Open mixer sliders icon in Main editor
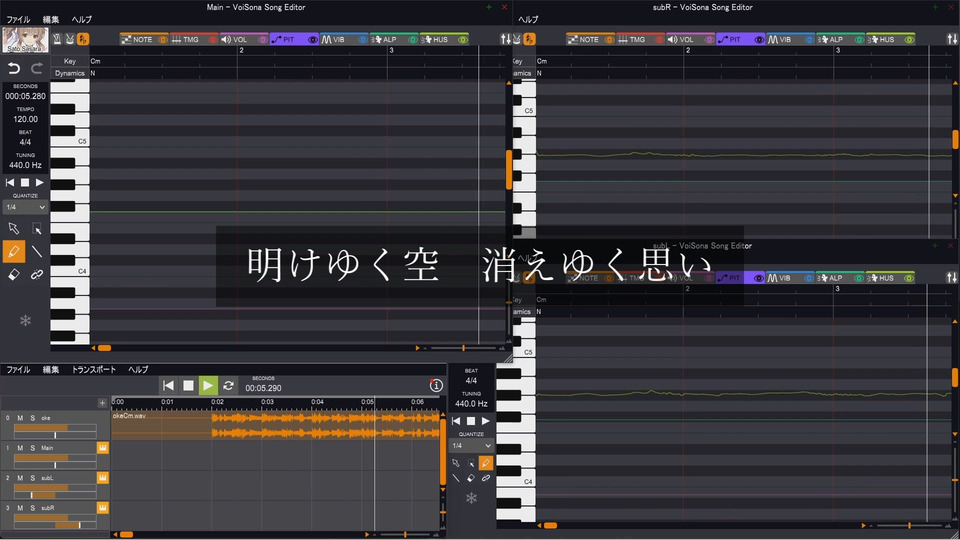Viewport: 960px width, 540px height. click(505, 39)
